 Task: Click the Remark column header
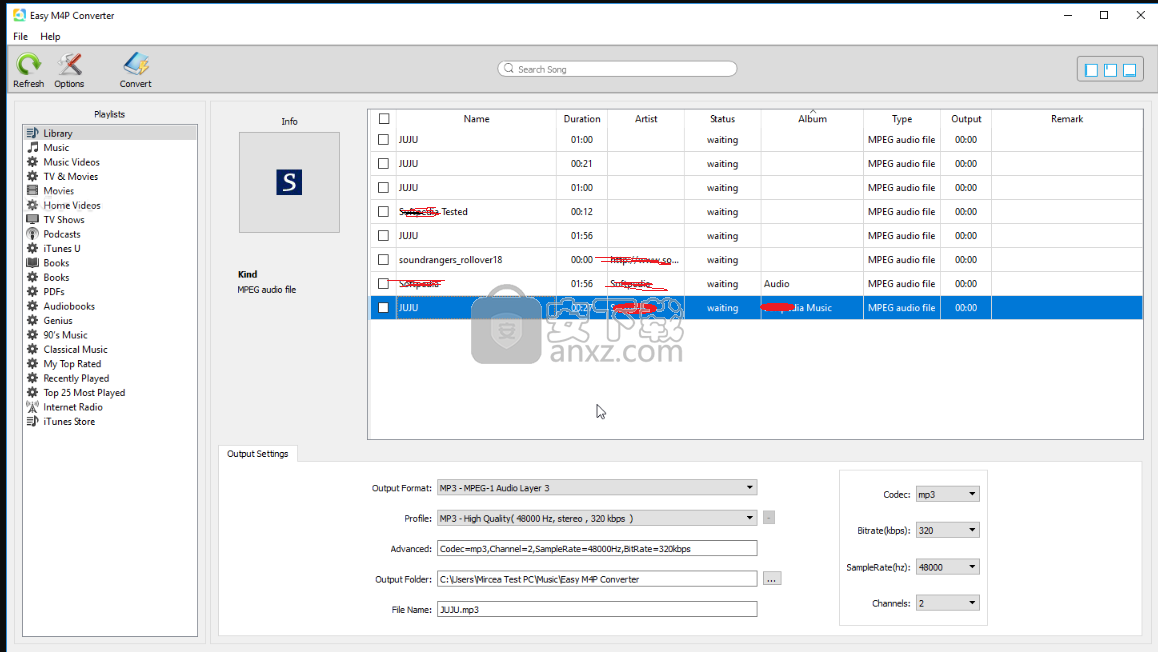[1066, 119]
